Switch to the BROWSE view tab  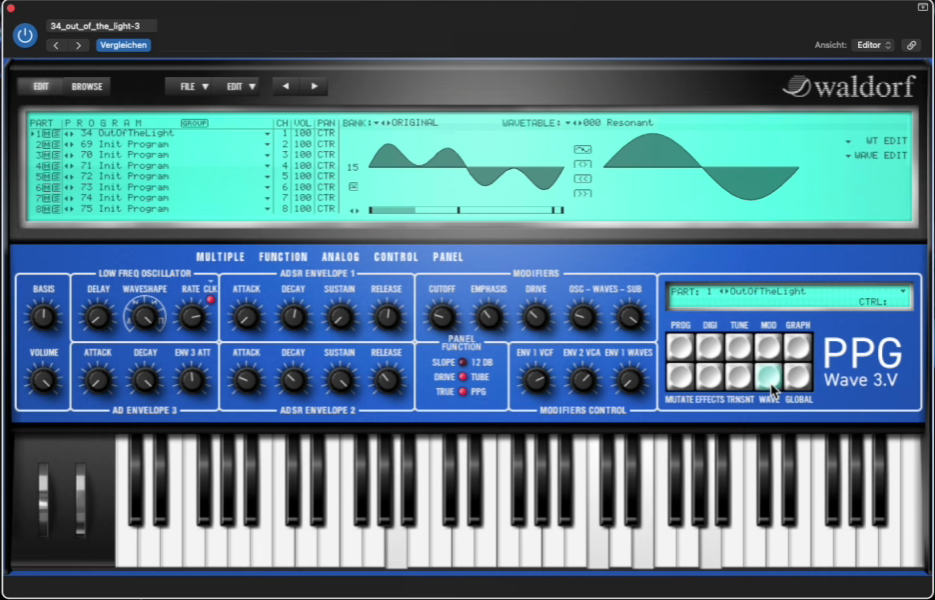coord(87,86)
